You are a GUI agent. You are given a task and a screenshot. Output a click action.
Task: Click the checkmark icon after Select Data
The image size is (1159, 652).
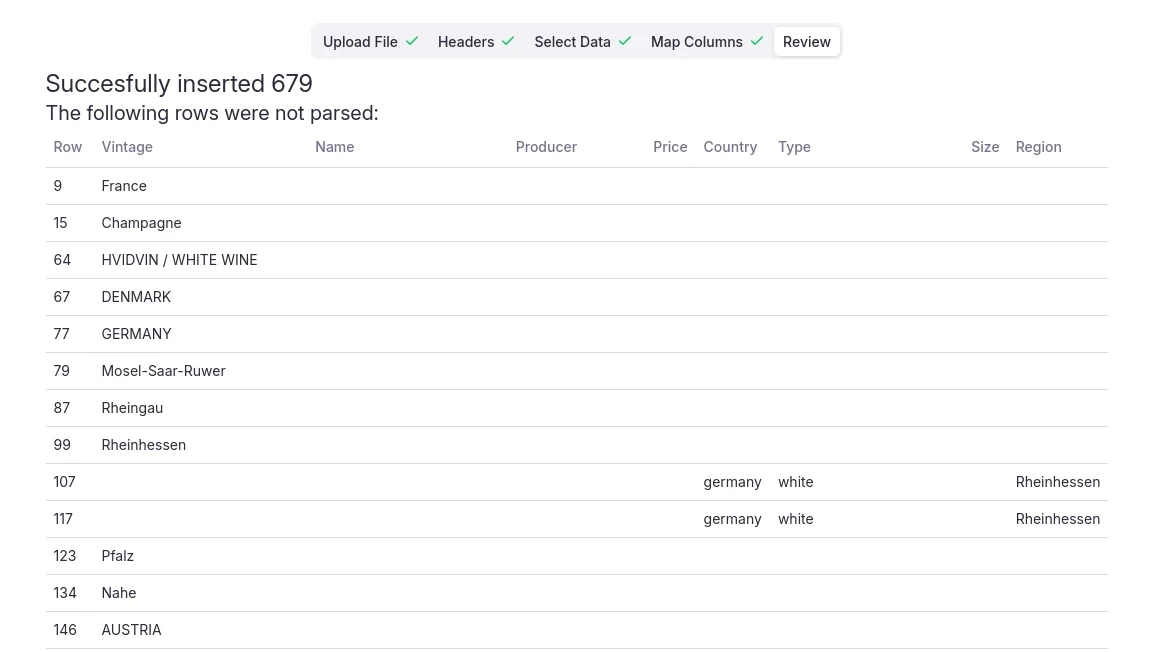[625, 41]
